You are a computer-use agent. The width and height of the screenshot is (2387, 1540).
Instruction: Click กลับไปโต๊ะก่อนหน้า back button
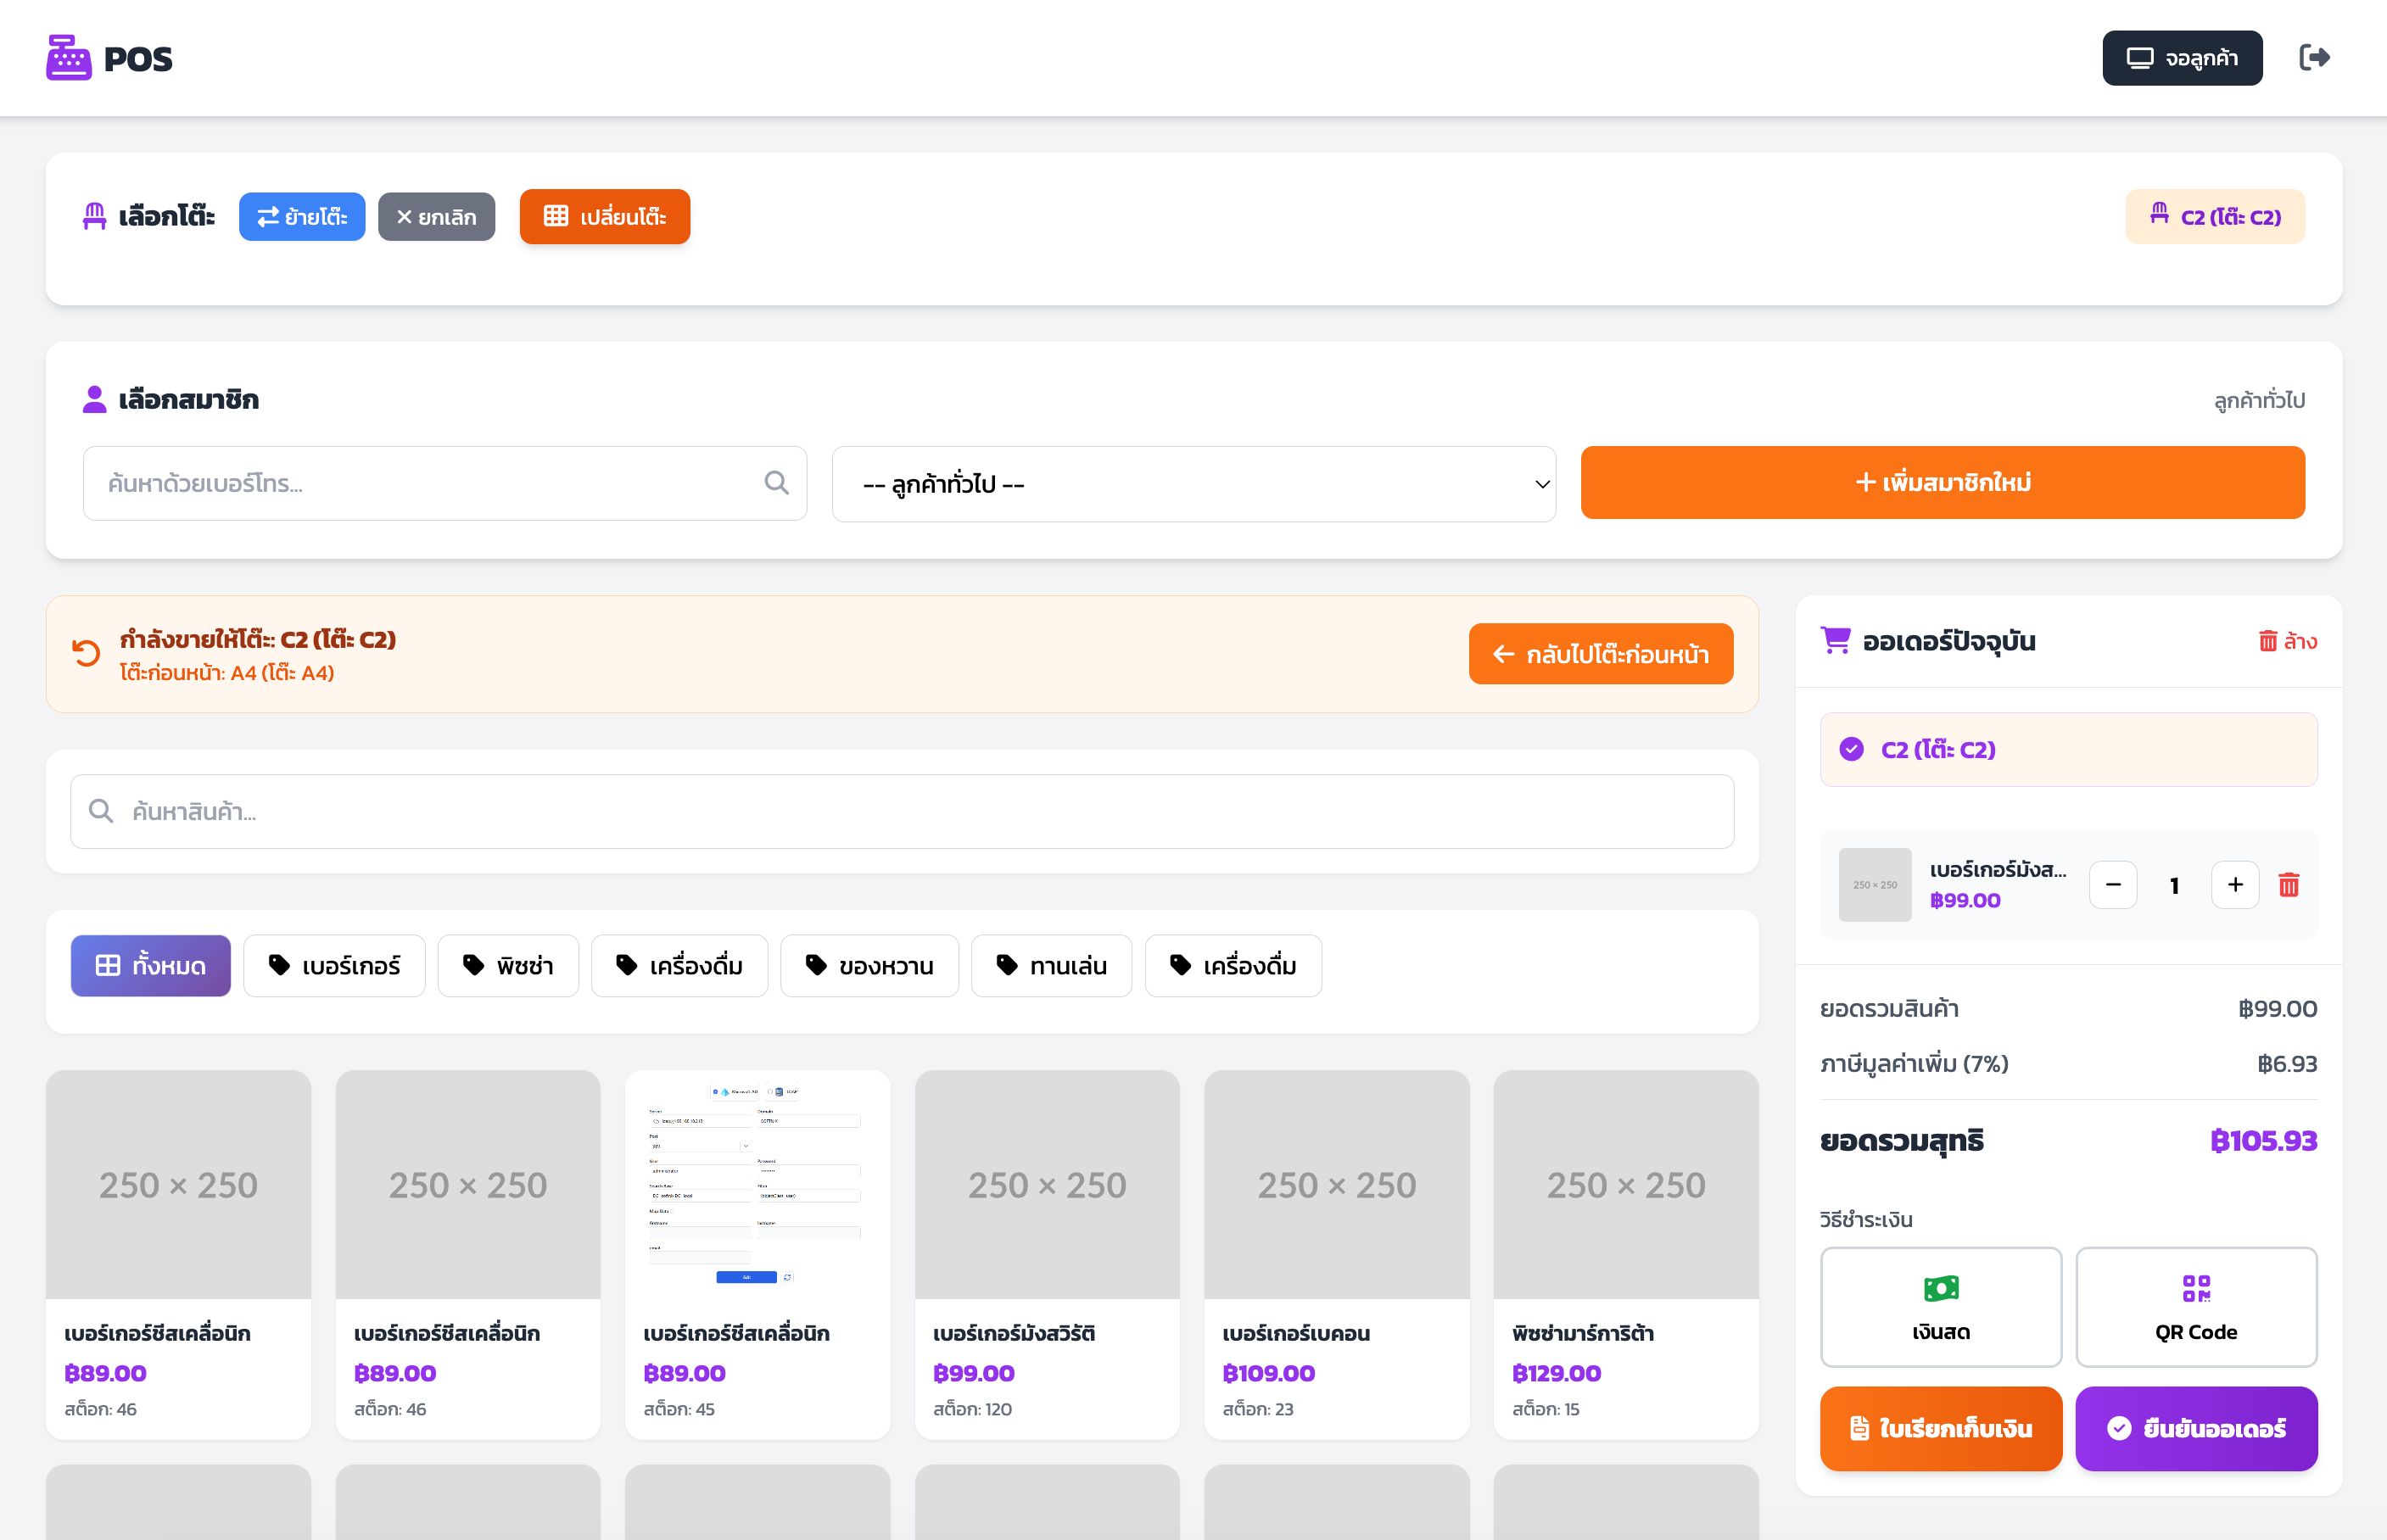(1600, 654)
